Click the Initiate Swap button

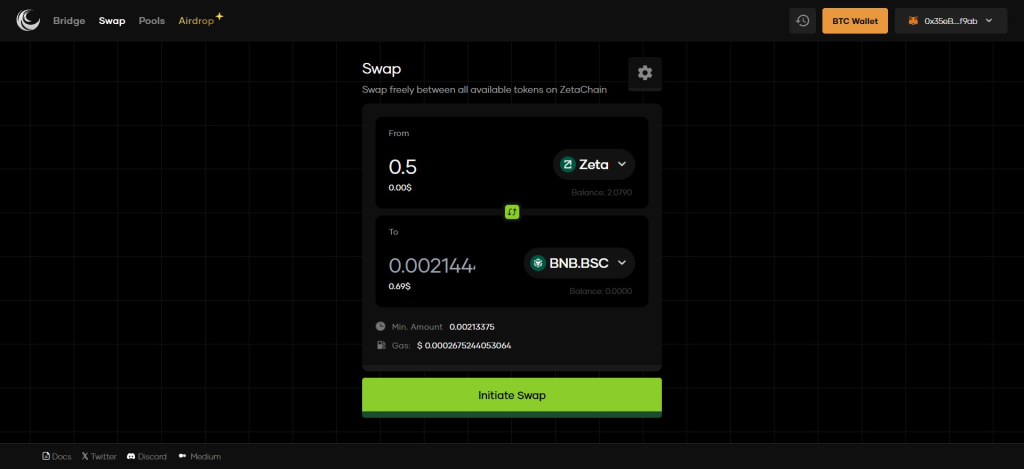tap(512, 395)
